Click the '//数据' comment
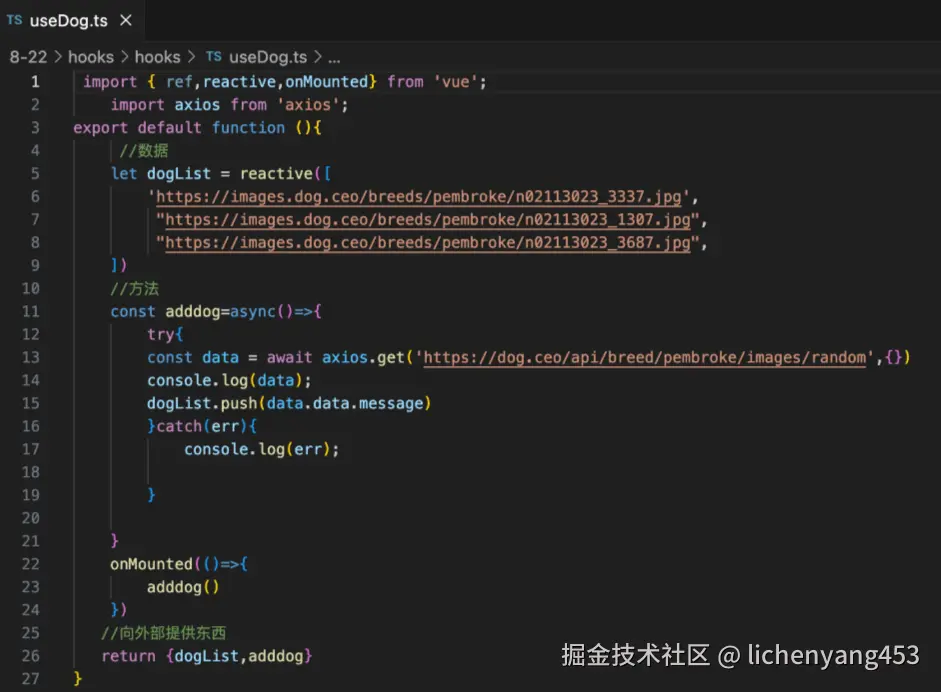This screenshot has height=692, width=941. pyautogui.click(x=144, y=151)
